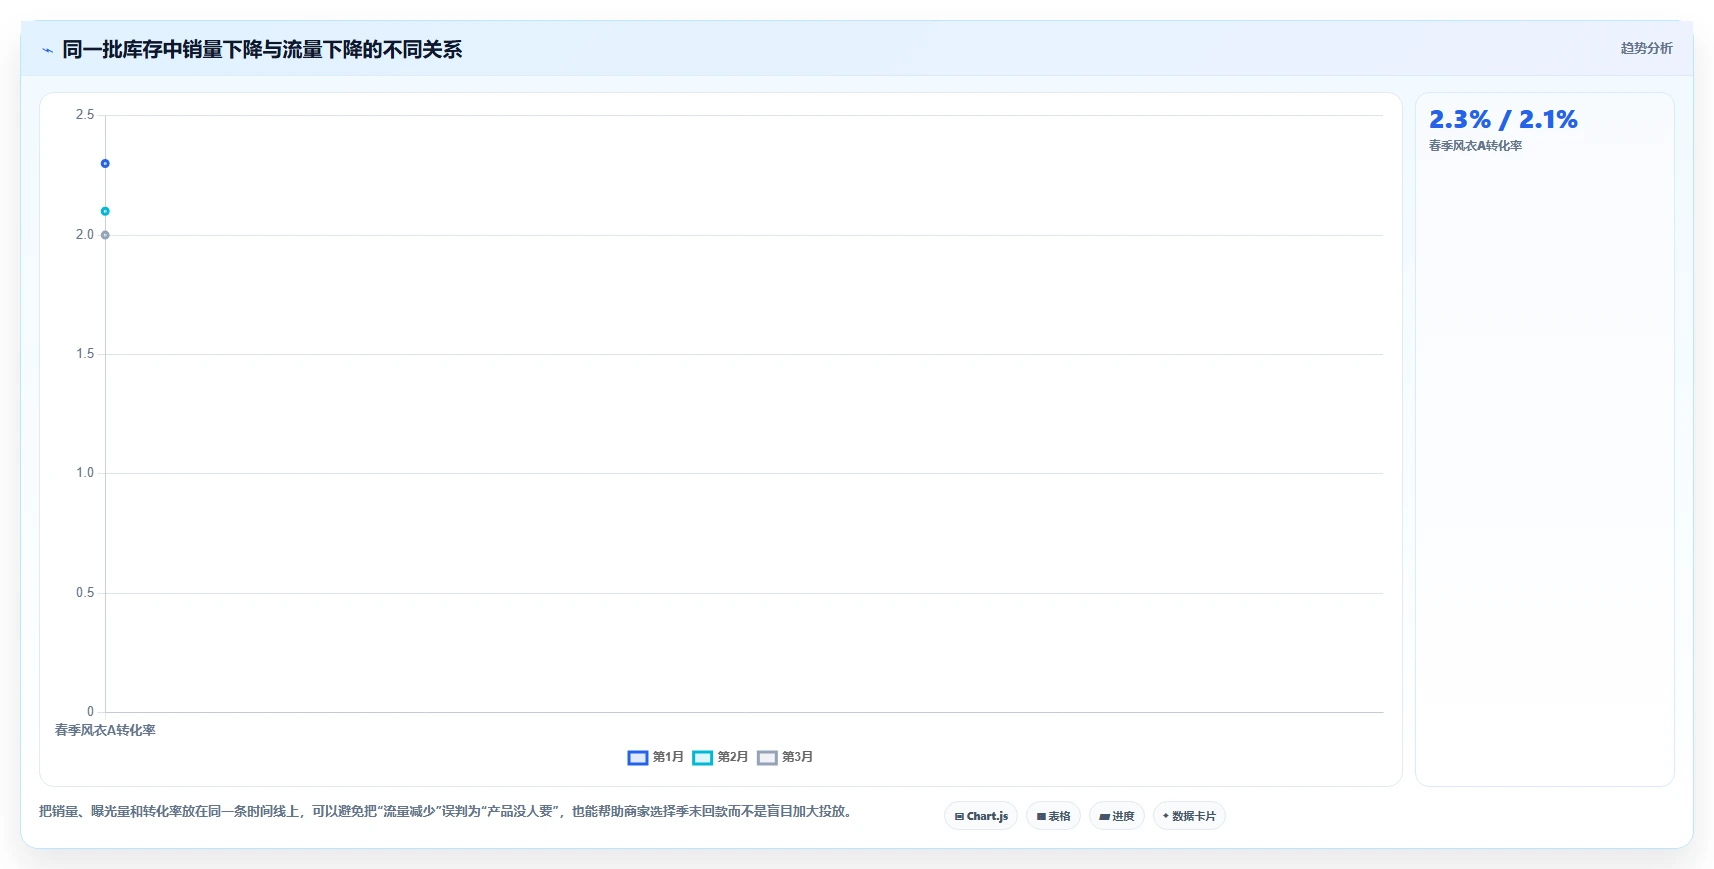Image resolution: width=1714 pixels, height=869 pixels.
Task: Select the 表格 tag chip
Action: (x=1053, y=816)
